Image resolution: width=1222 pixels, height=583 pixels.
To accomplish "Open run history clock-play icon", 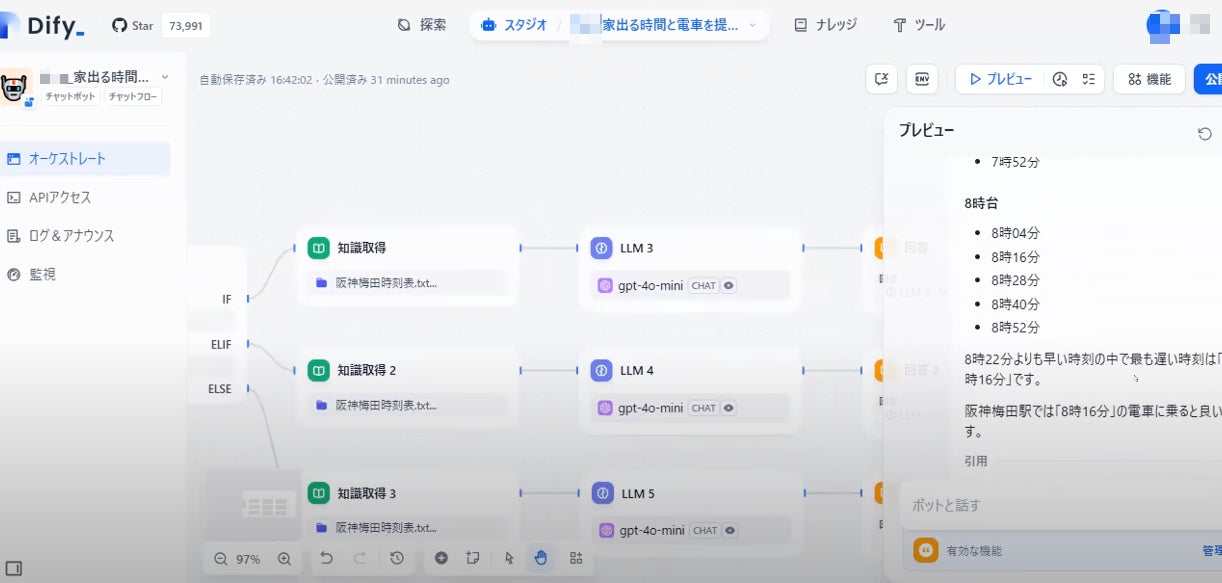I will point(1060,79).
